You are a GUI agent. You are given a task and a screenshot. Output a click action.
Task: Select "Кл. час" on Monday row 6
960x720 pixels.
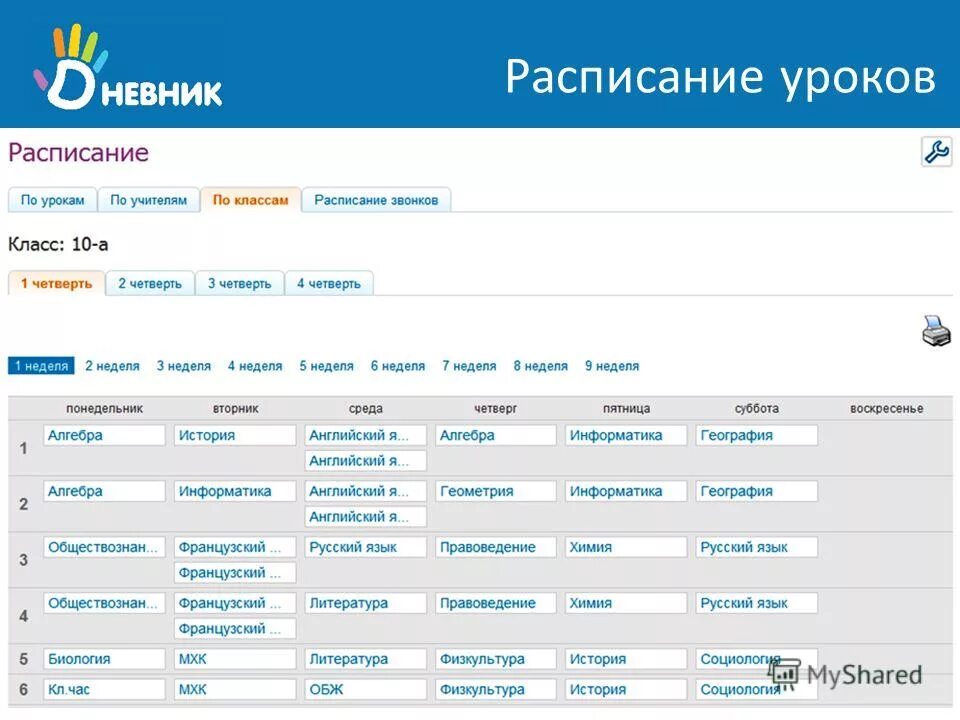click(x=103, y=688)
